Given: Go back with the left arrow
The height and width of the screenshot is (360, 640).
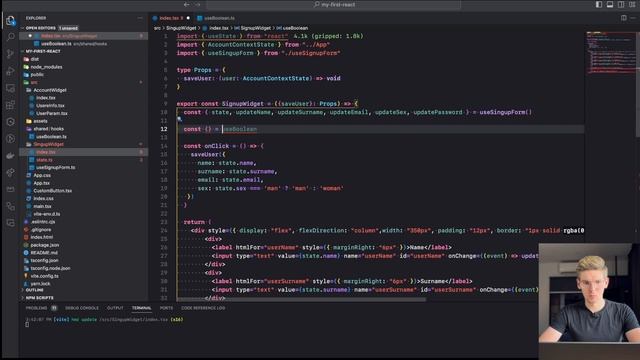Looking at the screenshot, I should point(187,4).
